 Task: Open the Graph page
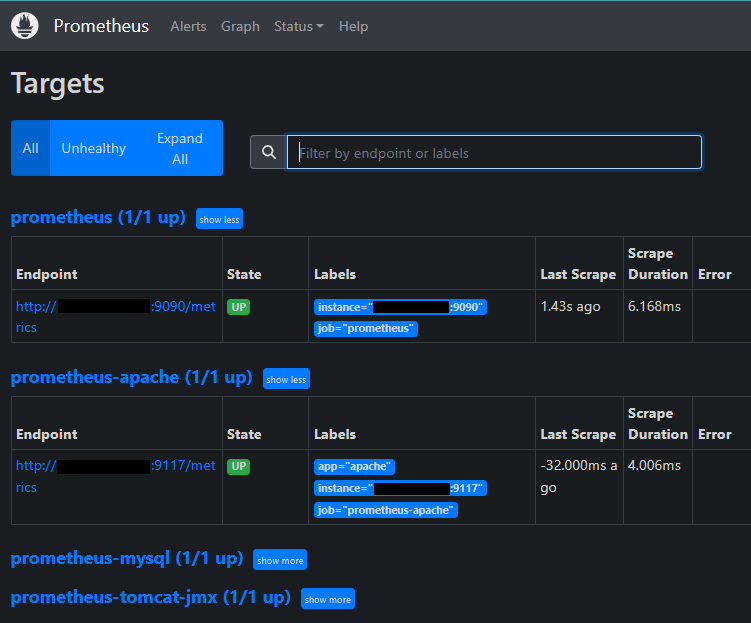click(240, 26)
